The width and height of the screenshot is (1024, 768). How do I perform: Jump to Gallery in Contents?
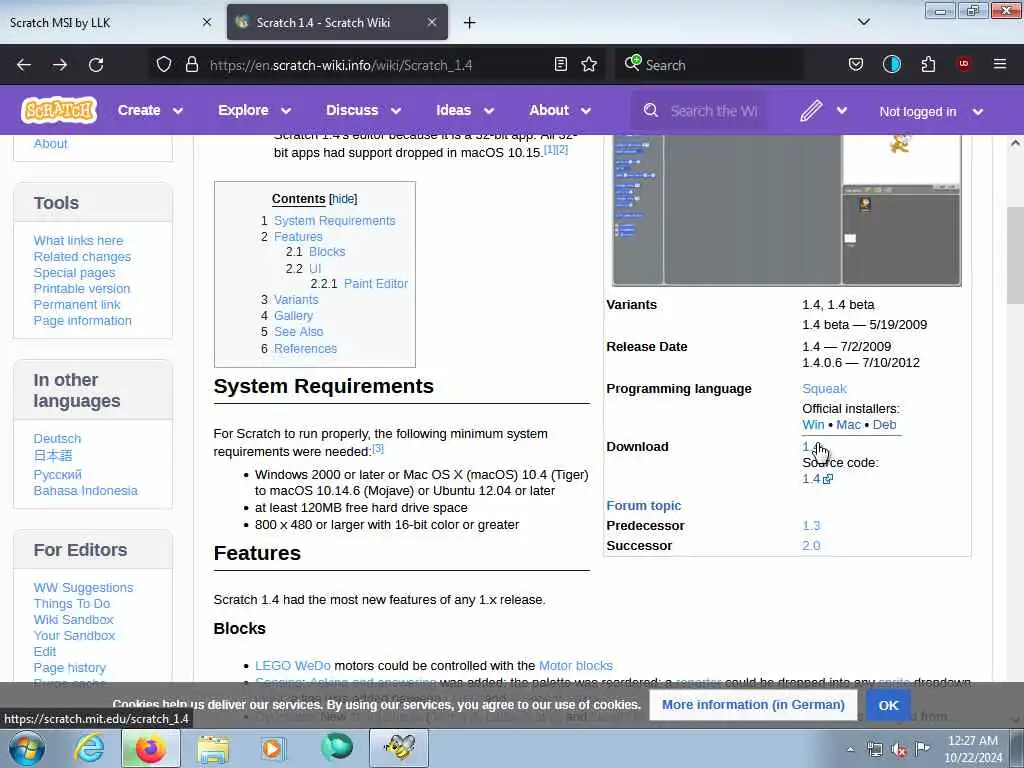coord(293,315)
